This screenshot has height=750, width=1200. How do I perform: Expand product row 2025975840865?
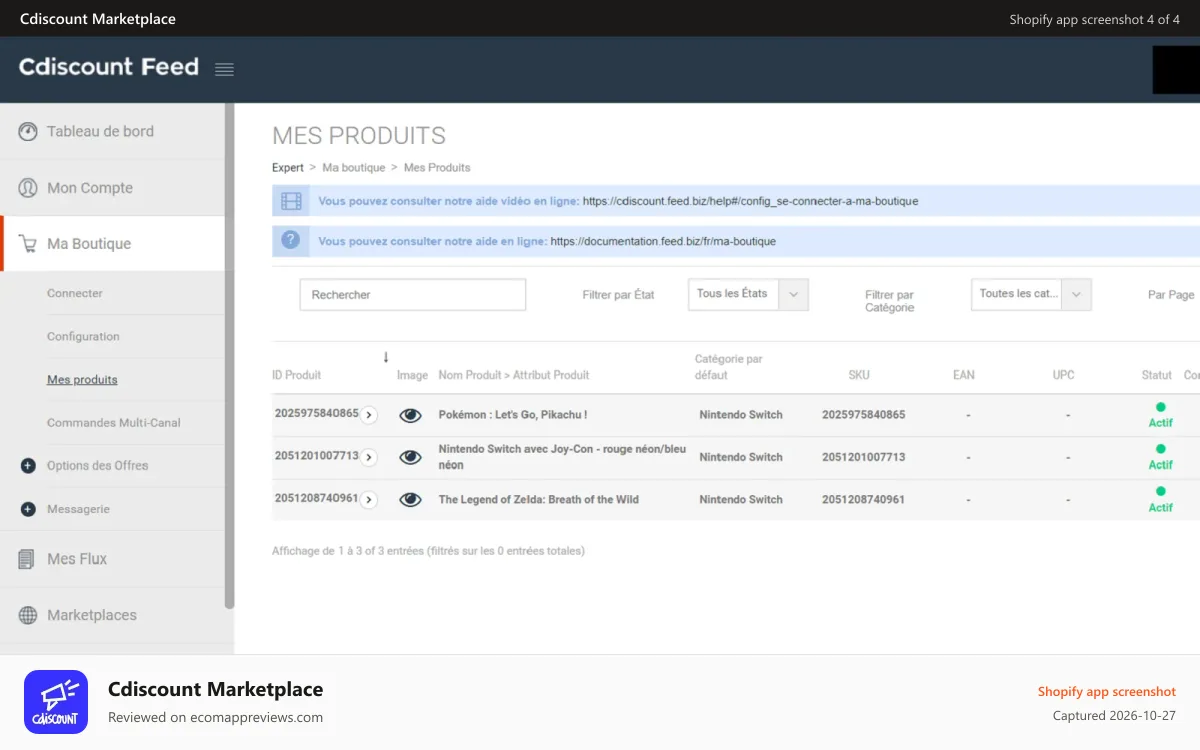click(369, 415)
